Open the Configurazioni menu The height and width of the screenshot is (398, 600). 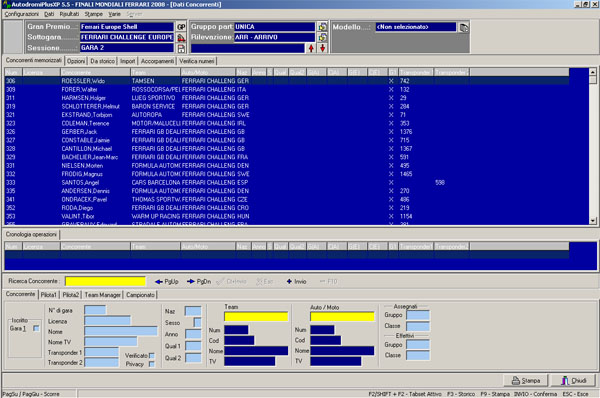coord(21,14)
